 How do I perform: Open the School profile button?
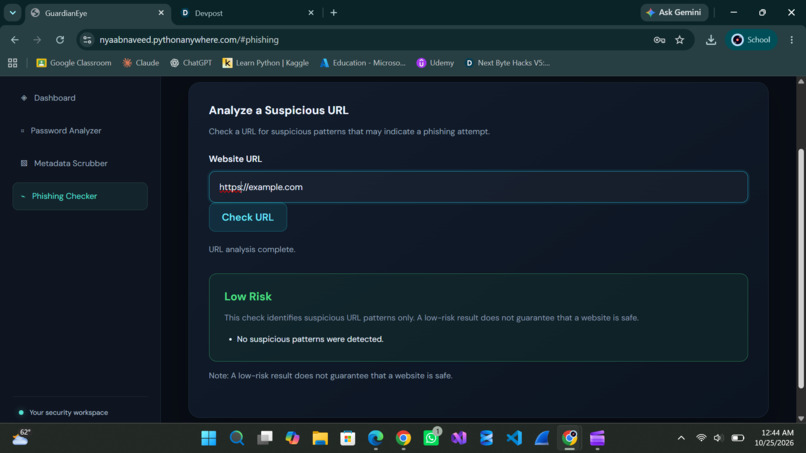coord(751,40)
